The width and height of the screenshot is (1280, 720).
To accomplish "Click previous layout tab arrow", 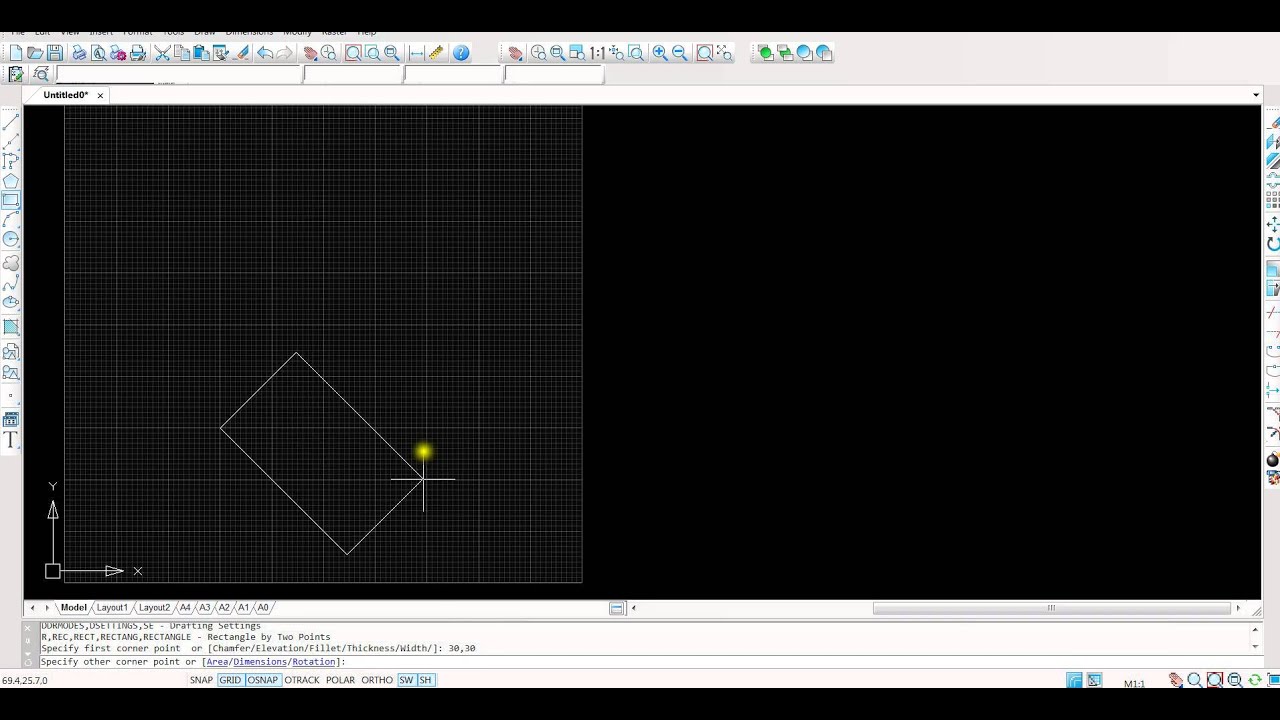I will 32,608.
